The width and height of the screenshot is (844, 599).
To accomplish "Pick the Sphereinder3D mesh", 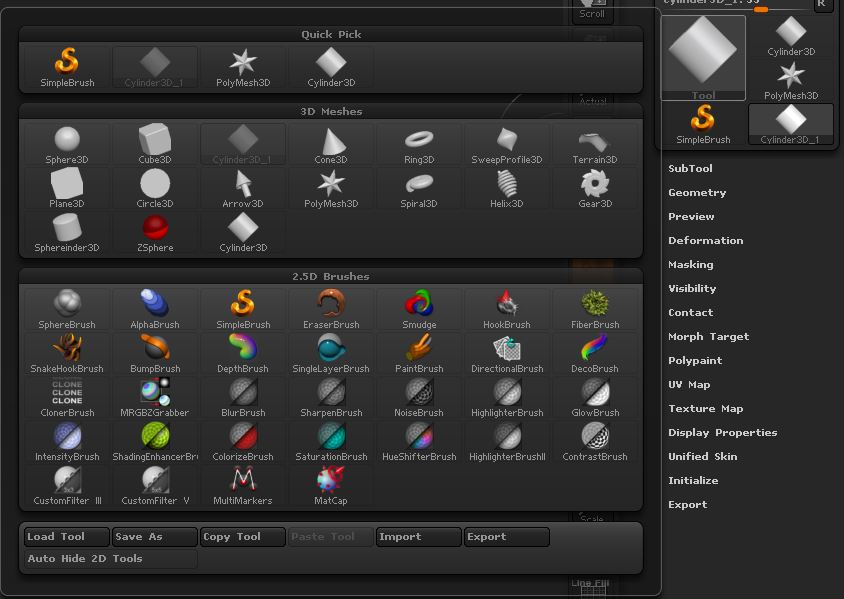I will [x=67, y=232].
